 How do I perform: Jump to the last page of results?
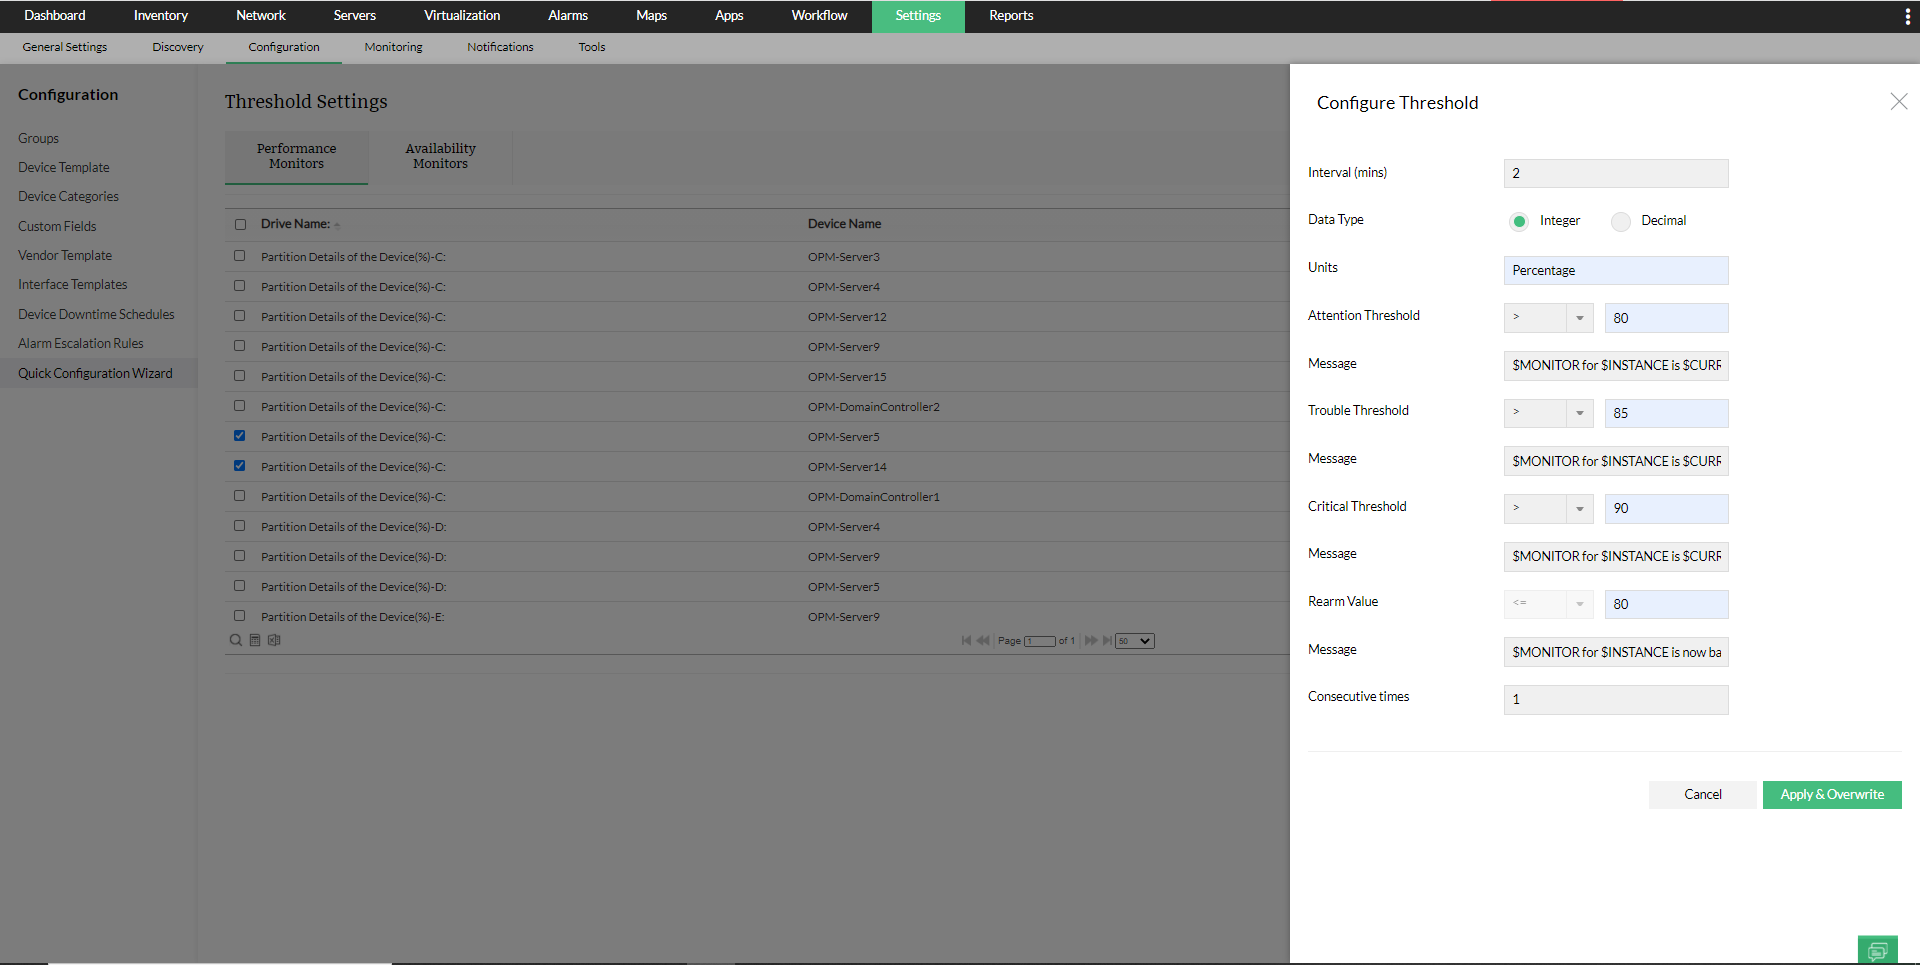[1109, 641]
